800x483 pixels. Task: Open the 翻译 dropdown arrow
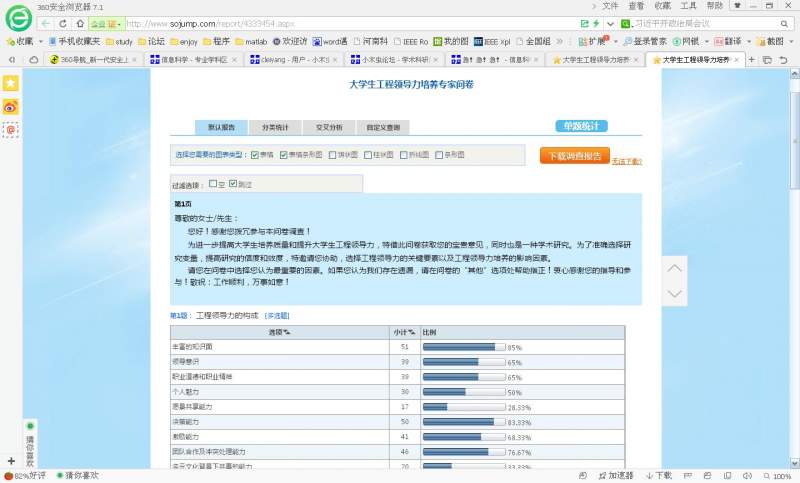[x=749, y=42]
